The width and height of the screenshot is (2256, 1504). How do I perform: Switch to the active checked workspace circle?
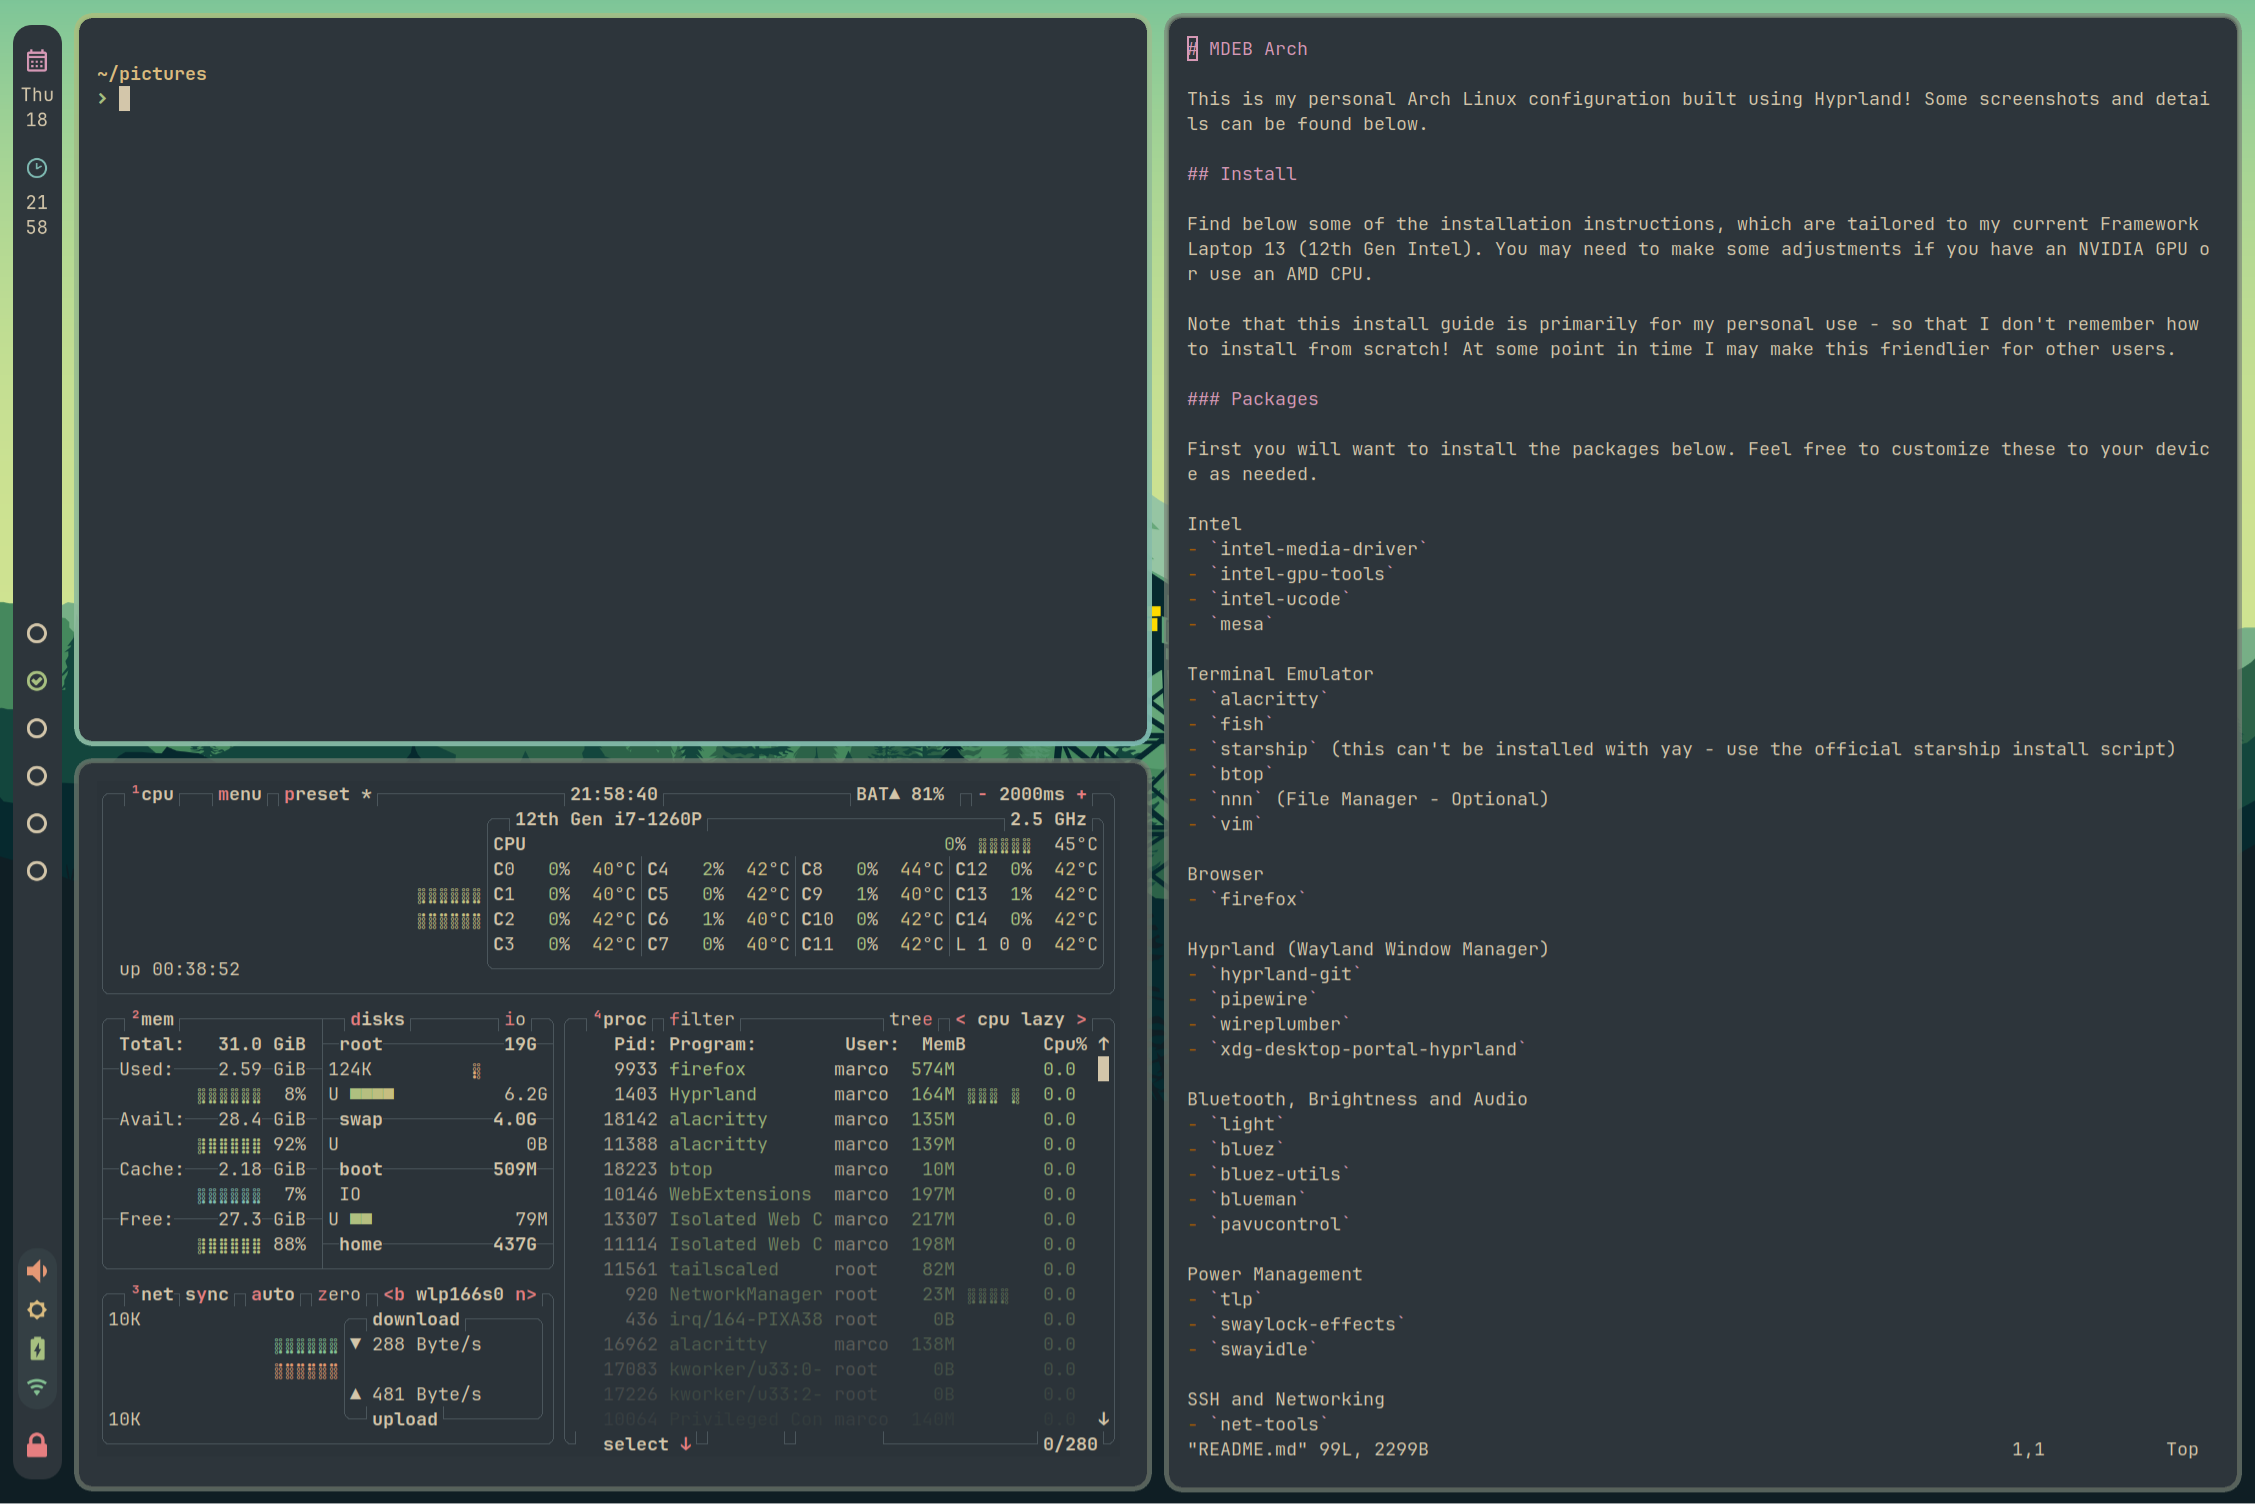click(37, 681)
